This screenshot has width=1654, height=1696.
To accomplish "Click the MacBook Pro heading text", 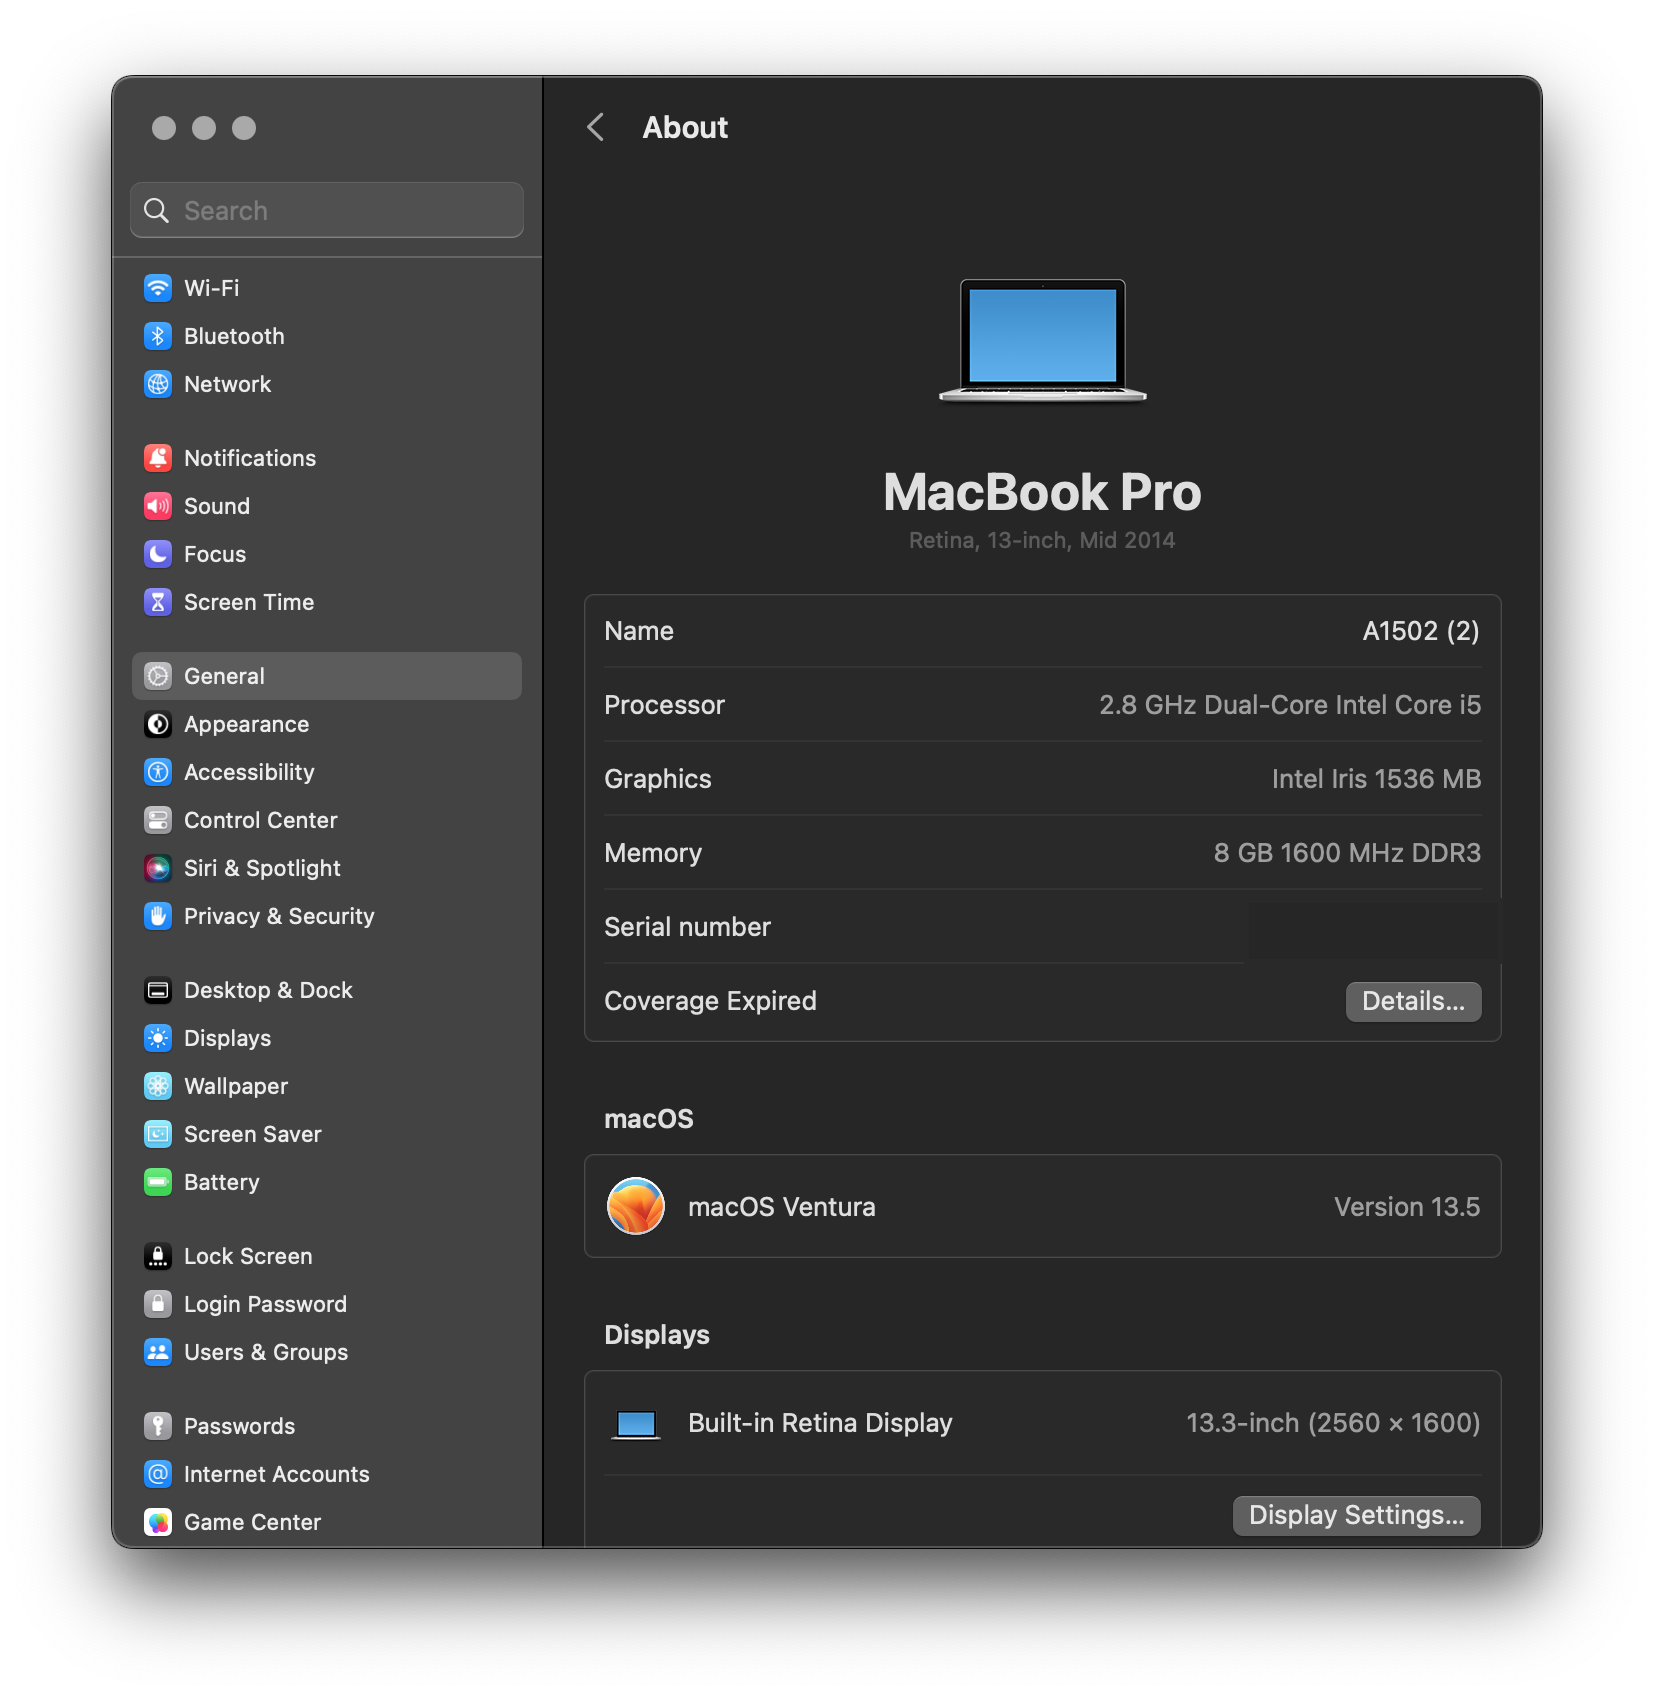I will coord(1042,492).
